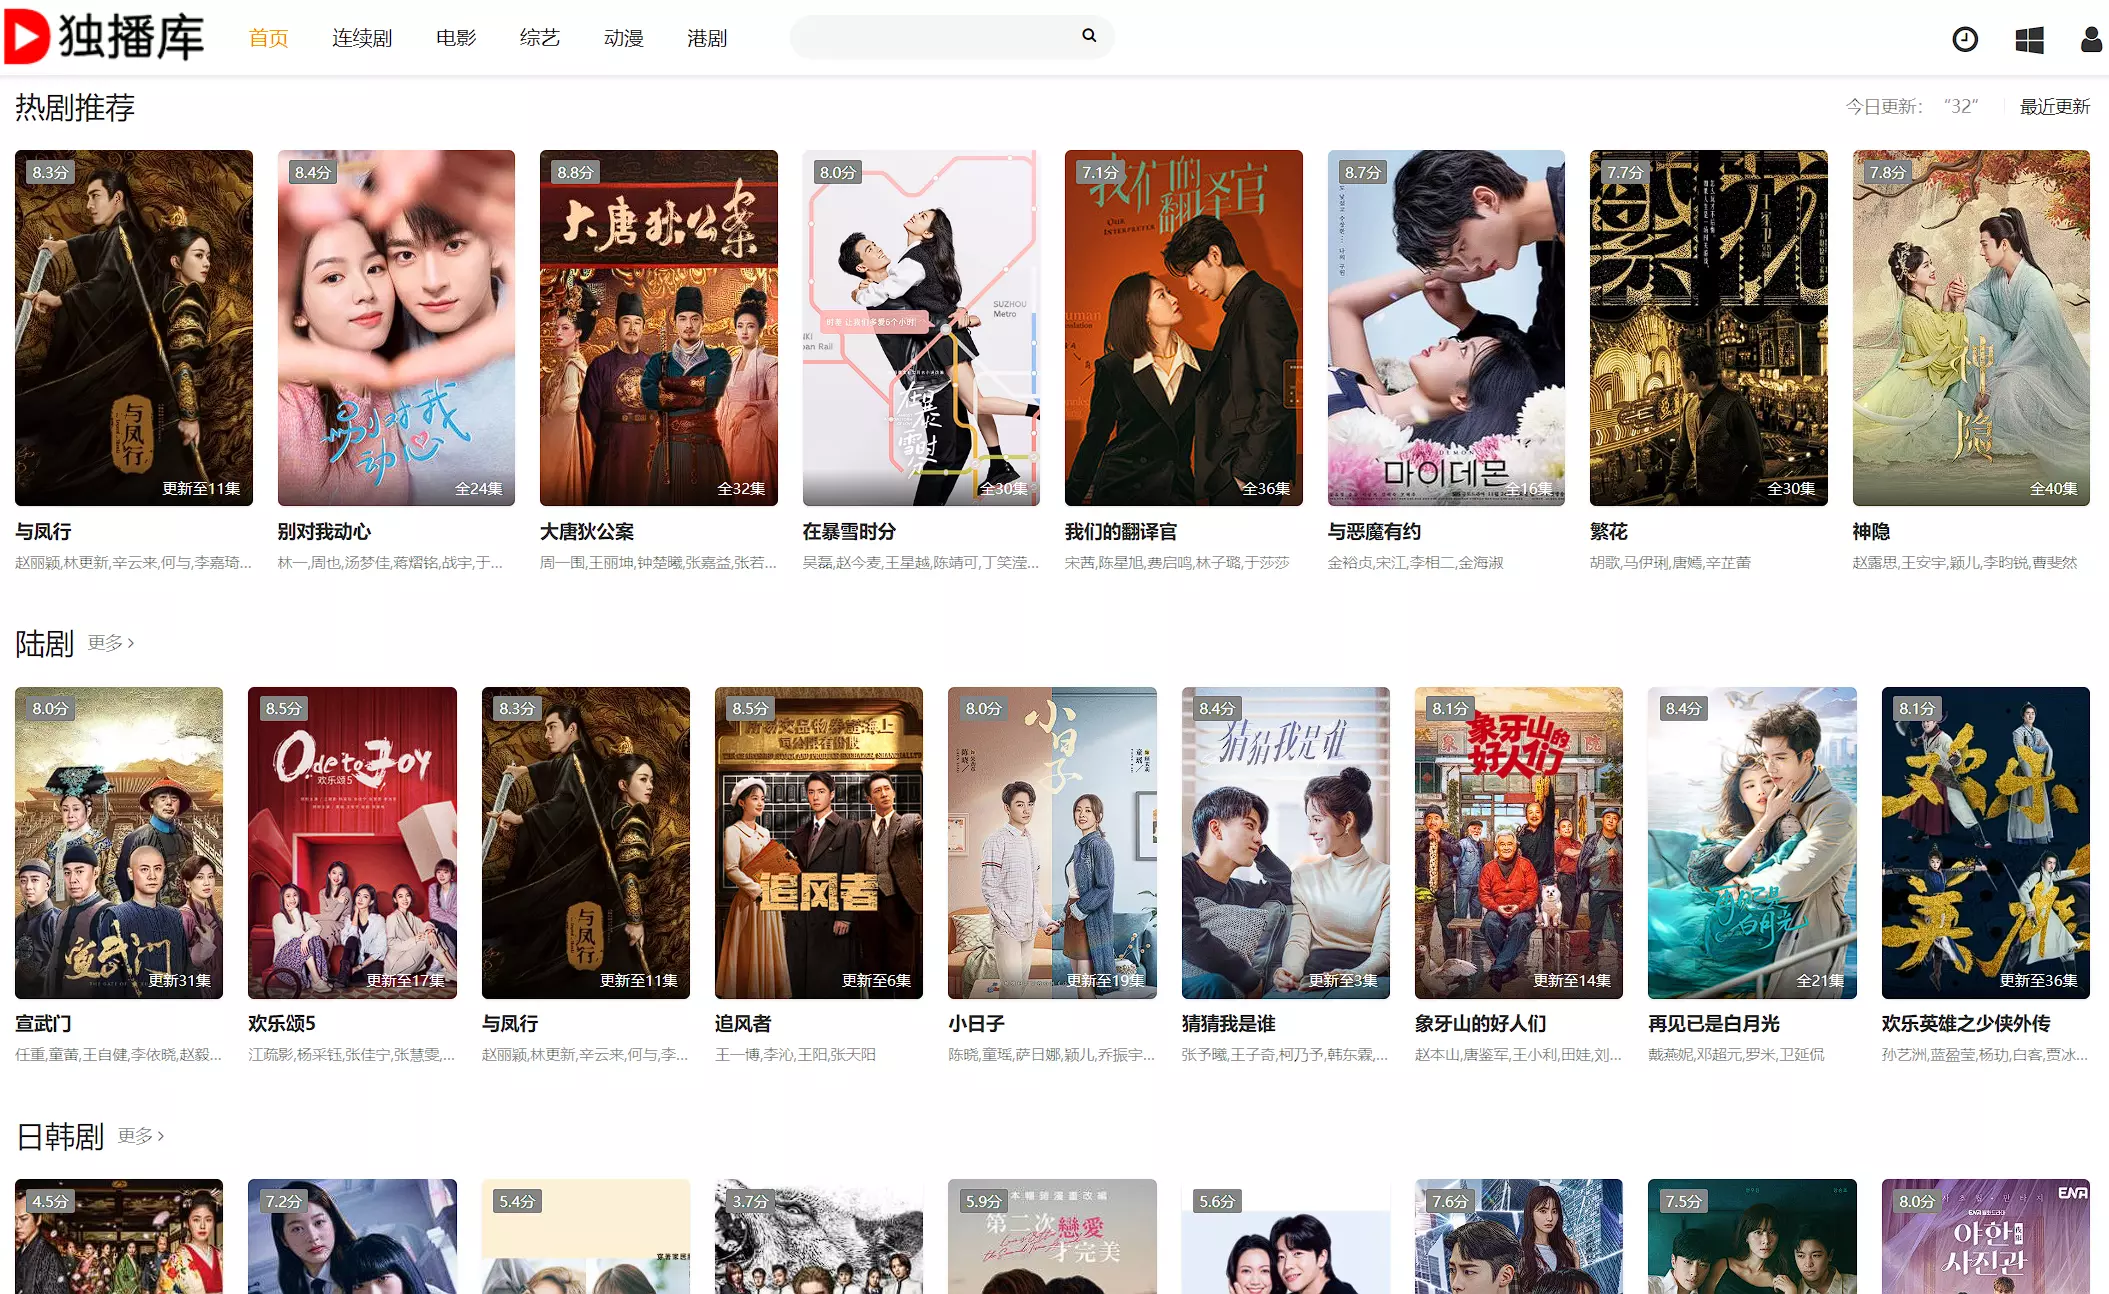Viewport: 2109px width, 1294px height.
Task: Open the 连续剧 menu item
Action: pyautogui.click(x=362, y=38)
